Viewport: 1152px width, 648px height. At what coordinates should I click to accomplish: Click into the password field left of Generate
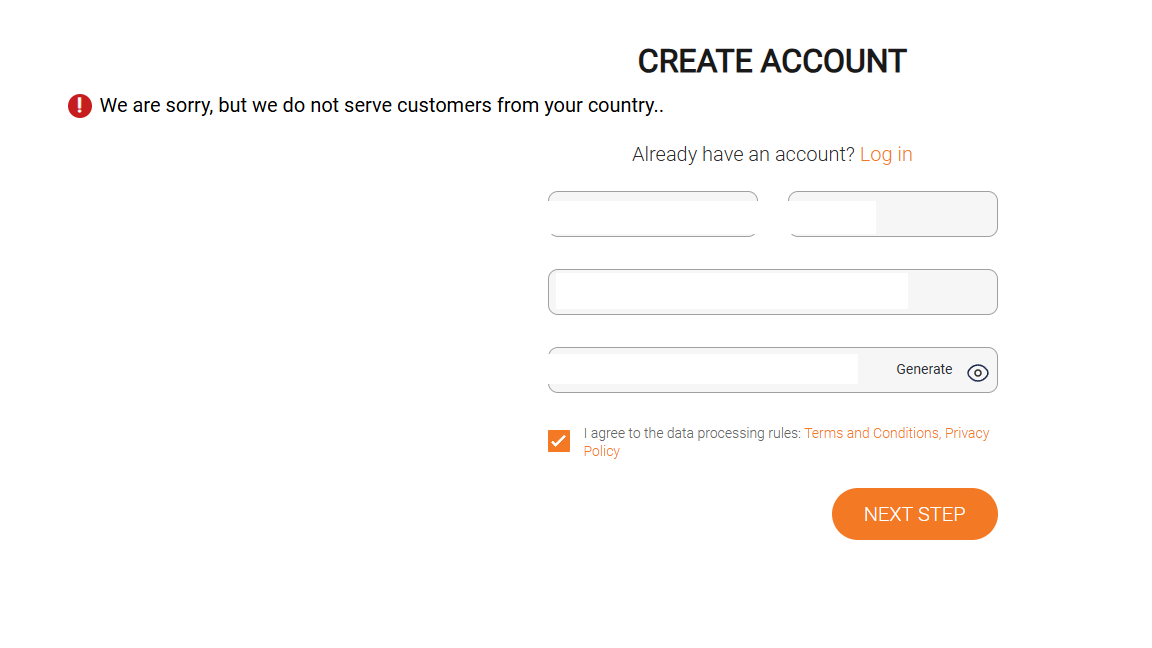point(703,370)
